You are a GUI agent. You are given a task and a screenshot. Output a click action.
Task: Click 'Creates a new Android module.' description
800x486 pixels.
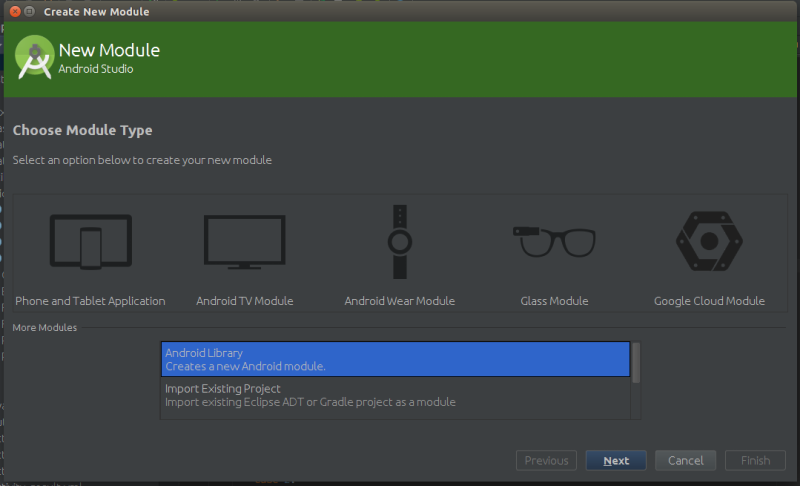[245, 366]
